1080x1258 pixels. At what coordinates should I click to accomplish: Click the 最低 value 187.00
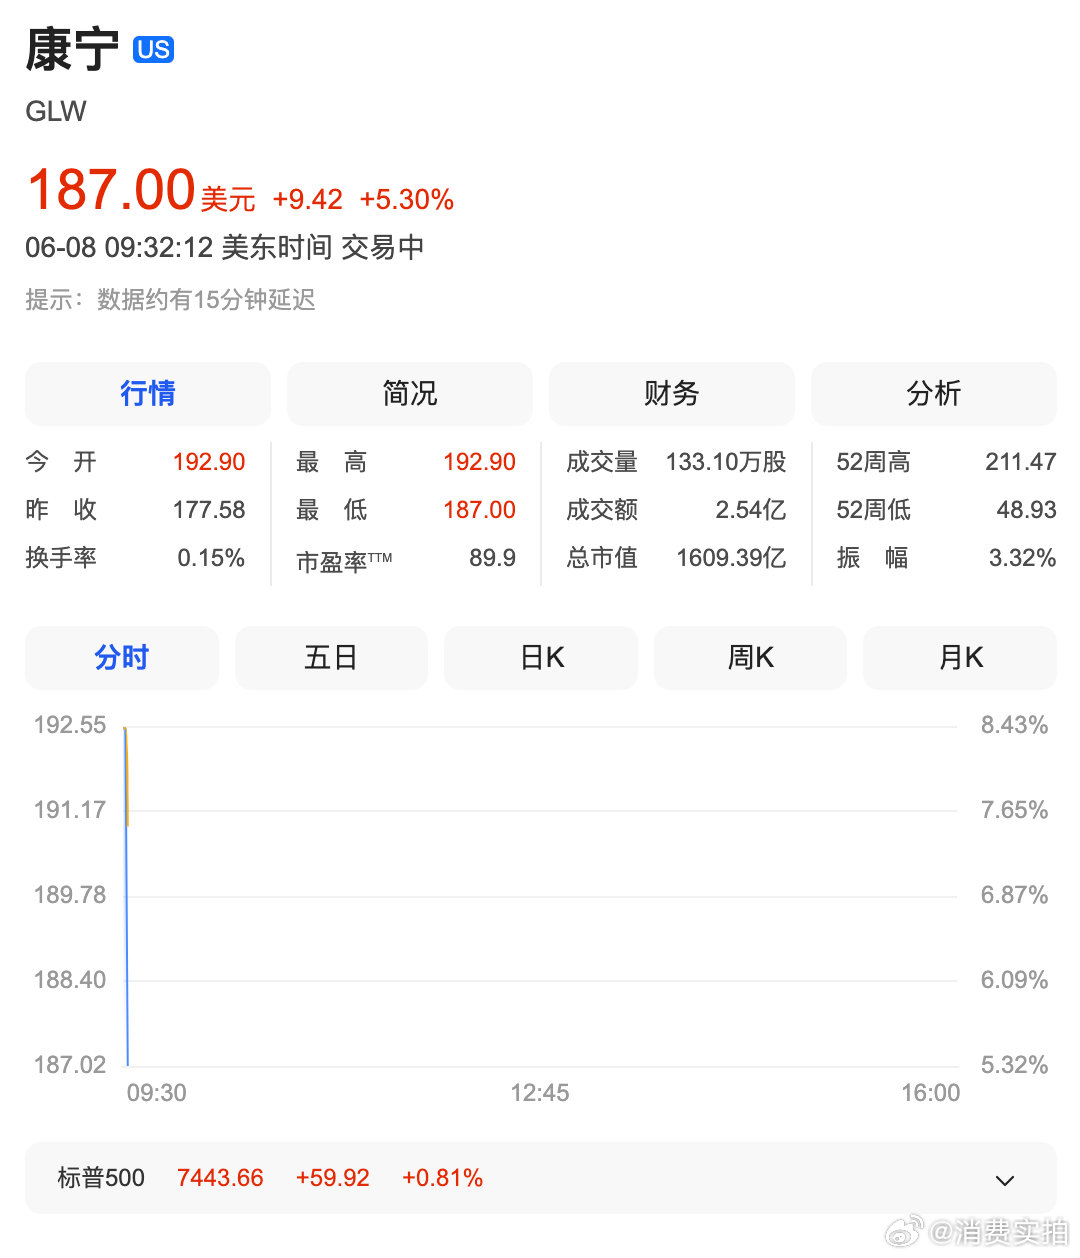click(480, 509)
